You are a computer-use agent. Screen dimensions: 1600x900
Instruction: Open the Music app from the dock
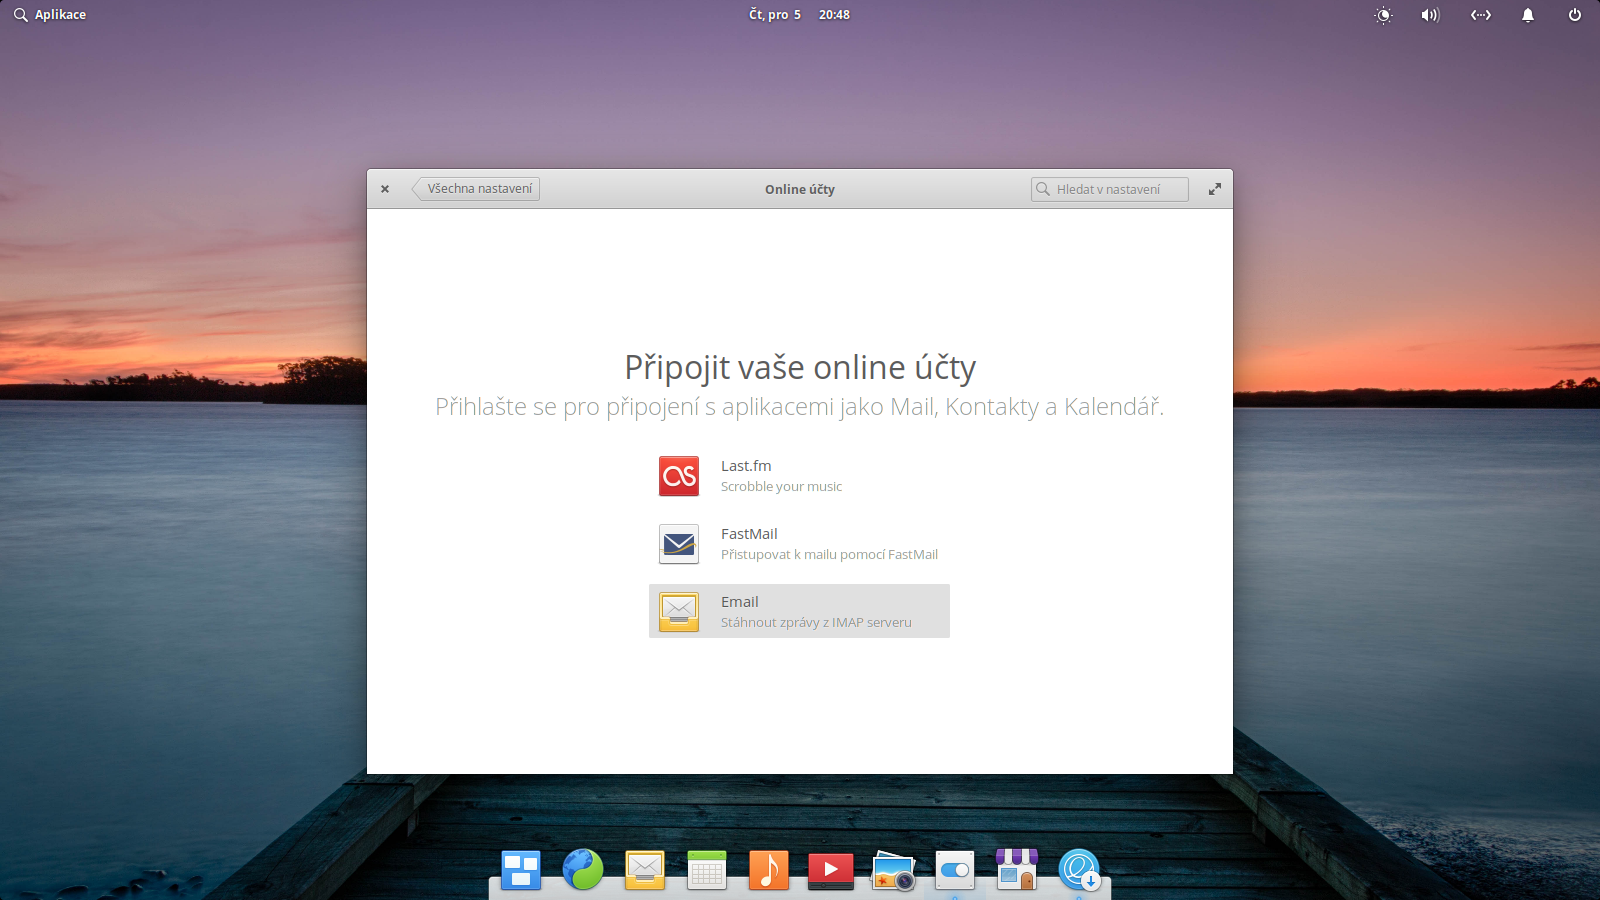[769, 870]
